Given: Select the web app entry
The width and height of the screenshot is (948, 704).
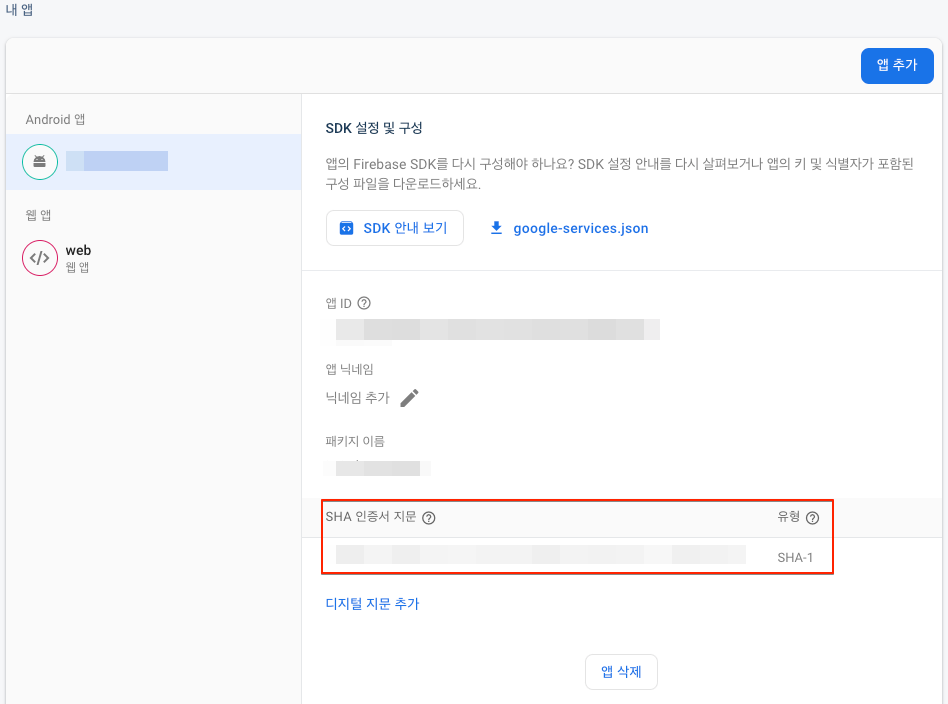Looking at the screenshot, I should tap(154, 258).
